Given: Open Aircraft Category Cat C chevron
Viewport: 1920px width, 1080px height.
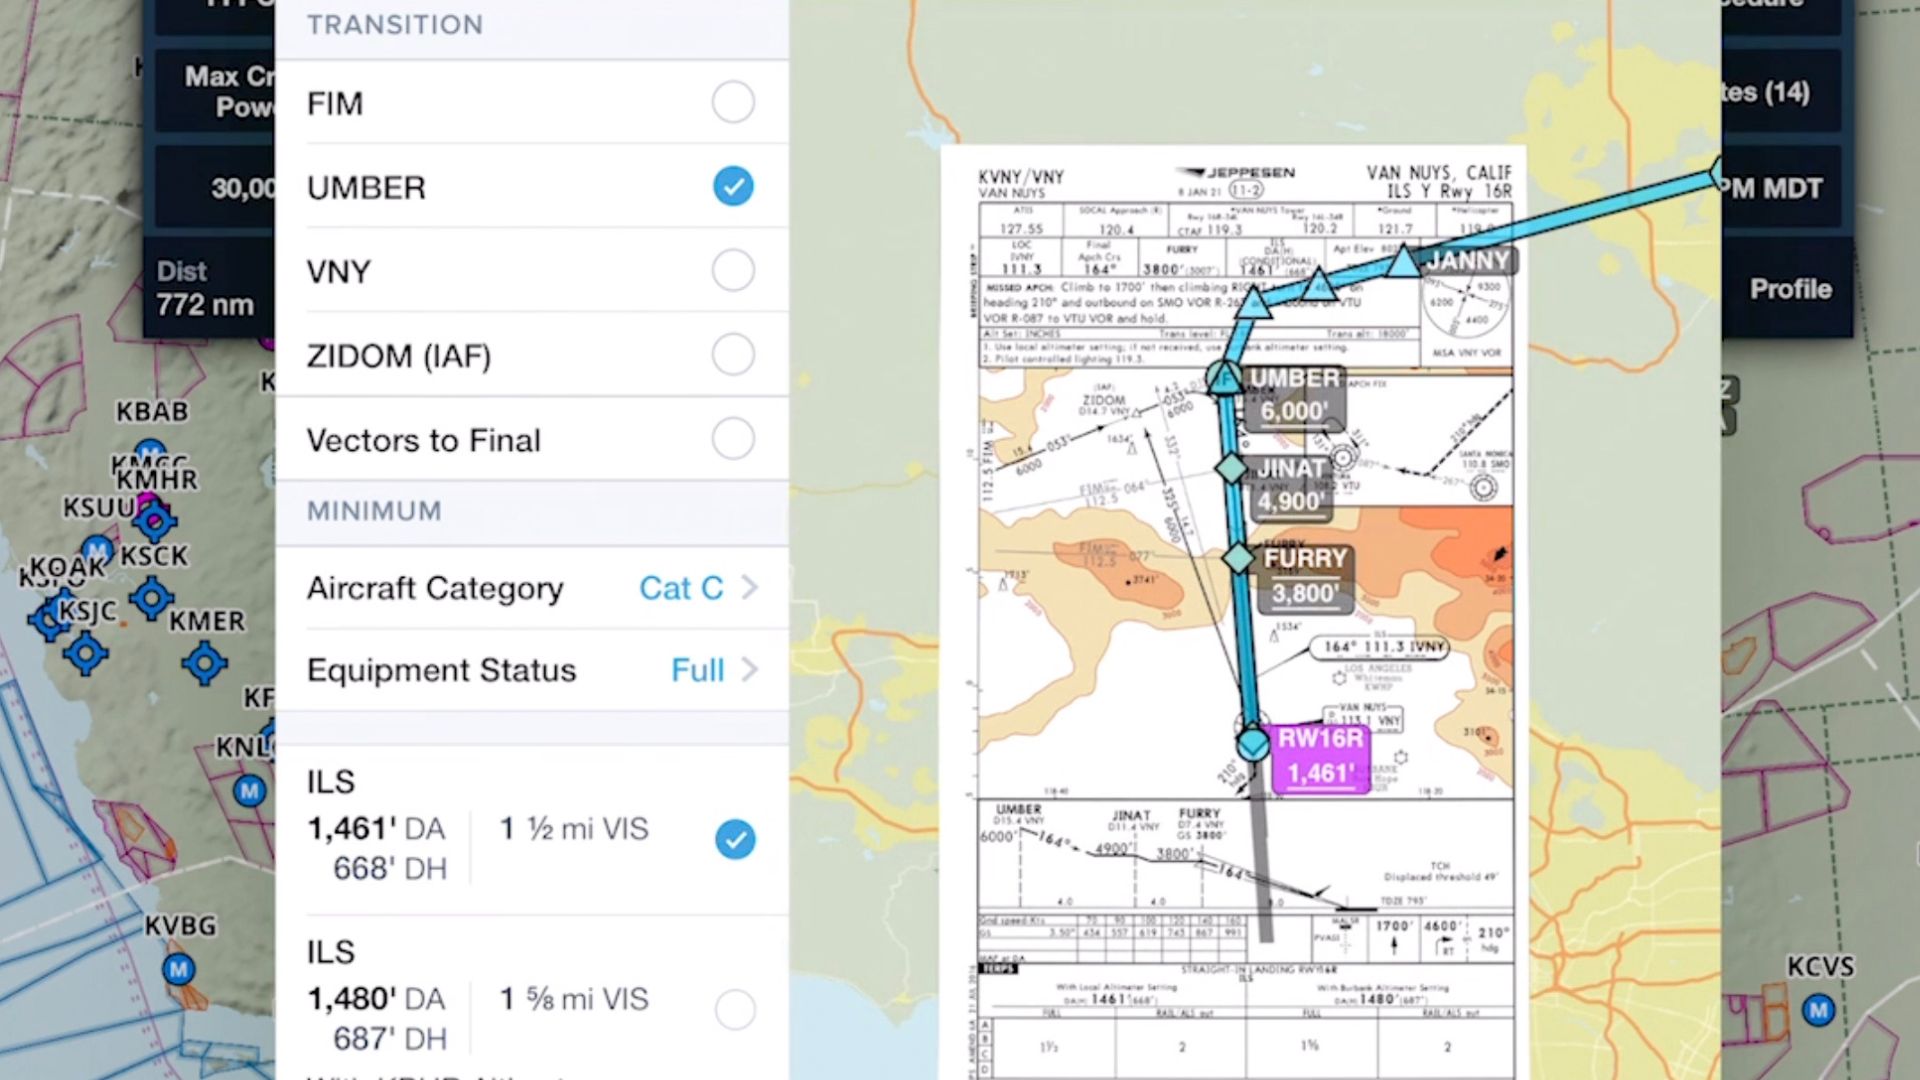Looking at the screenshot, I should (750, 588).
